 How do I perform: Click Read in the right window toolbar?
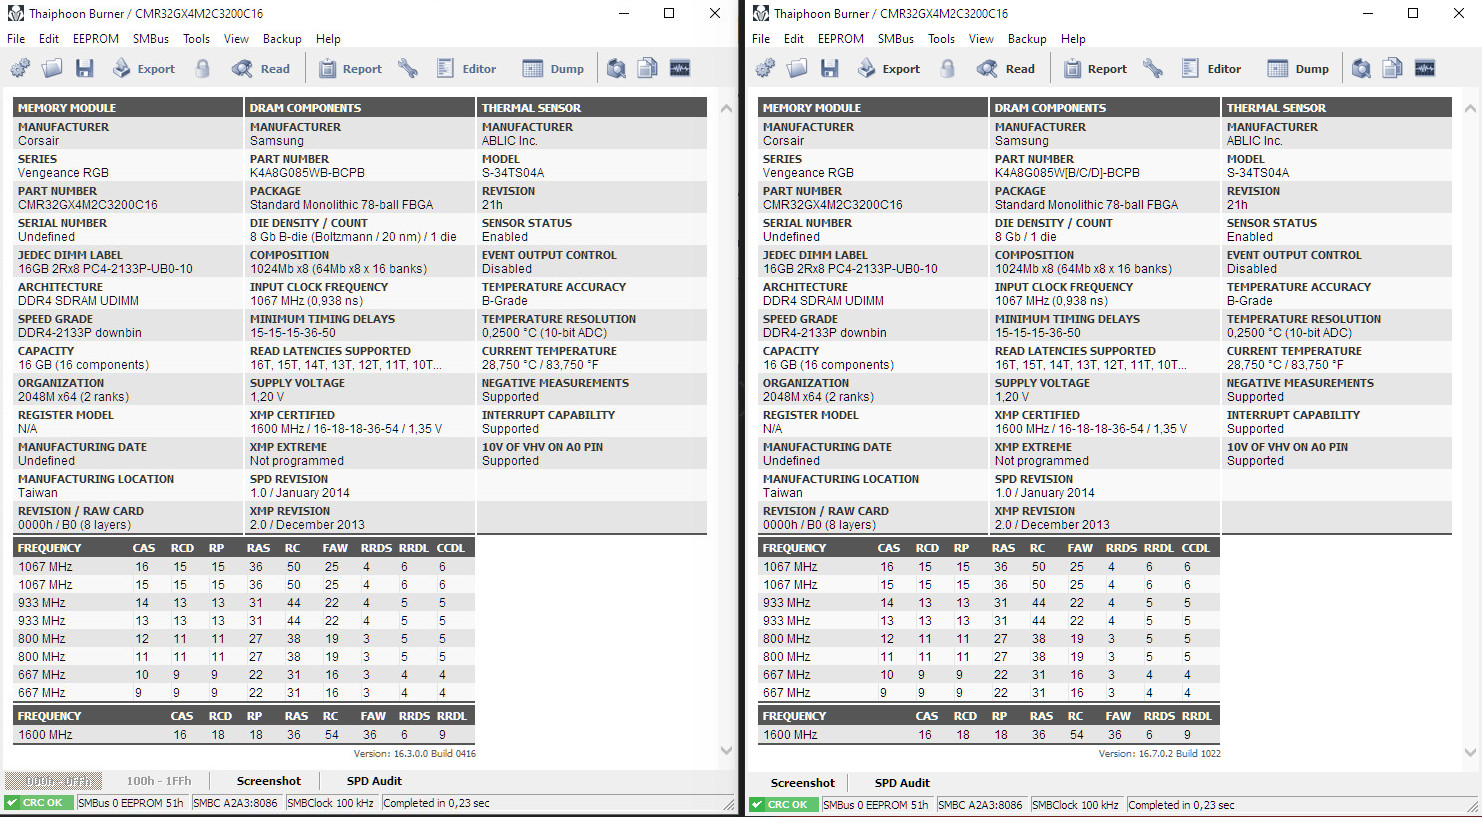[1006, 69]
